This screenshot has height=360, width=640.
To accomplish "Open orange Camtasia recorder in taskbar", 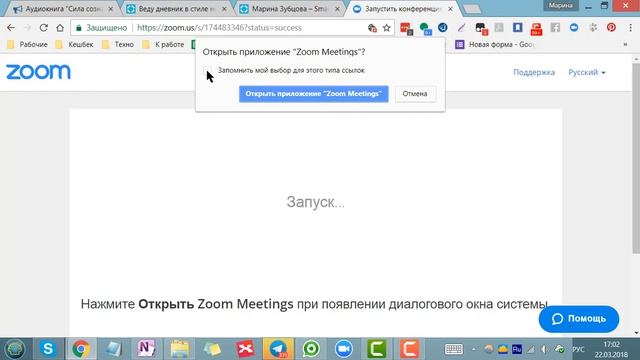I will point(409,349).
